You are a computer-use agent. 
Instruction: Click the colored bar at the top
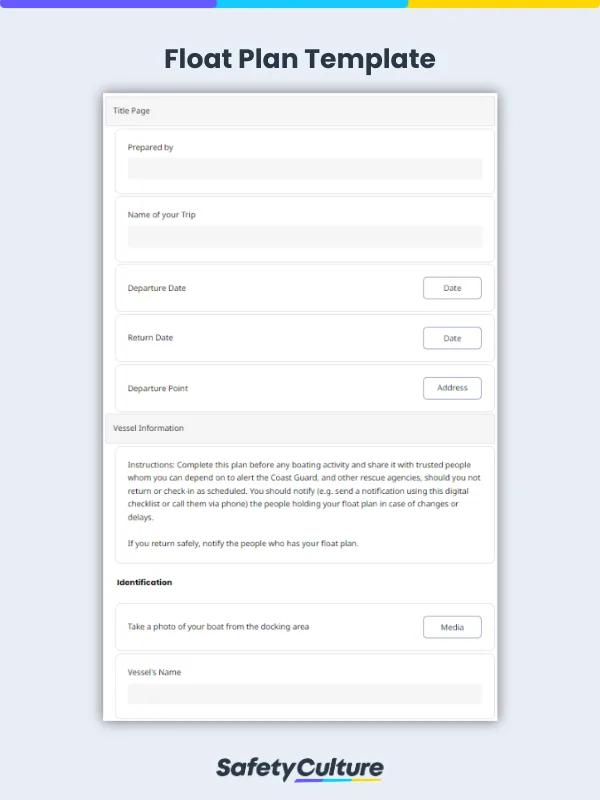click(x=300, y=5)
